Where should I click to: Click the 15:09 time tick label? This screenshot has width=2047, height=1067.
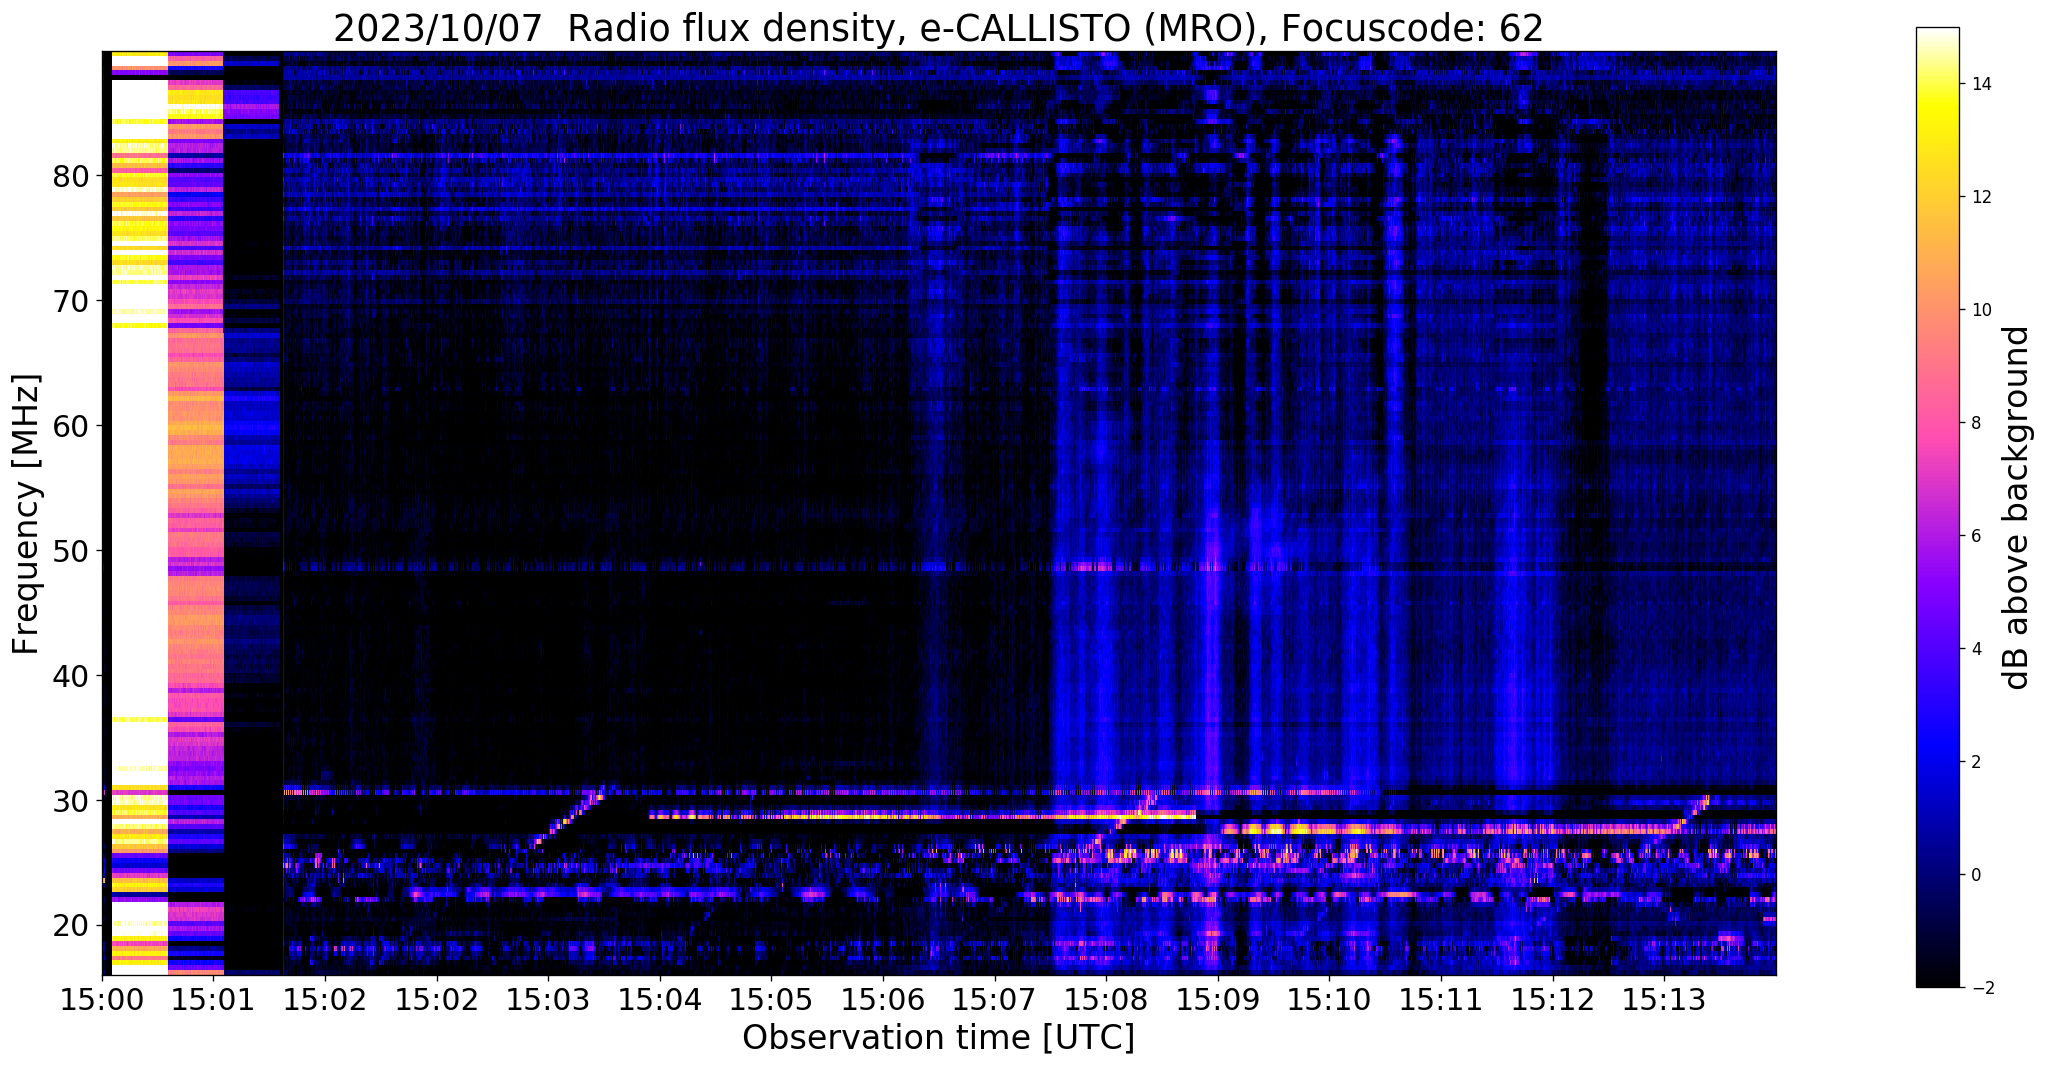[x=1218, y=1000]
